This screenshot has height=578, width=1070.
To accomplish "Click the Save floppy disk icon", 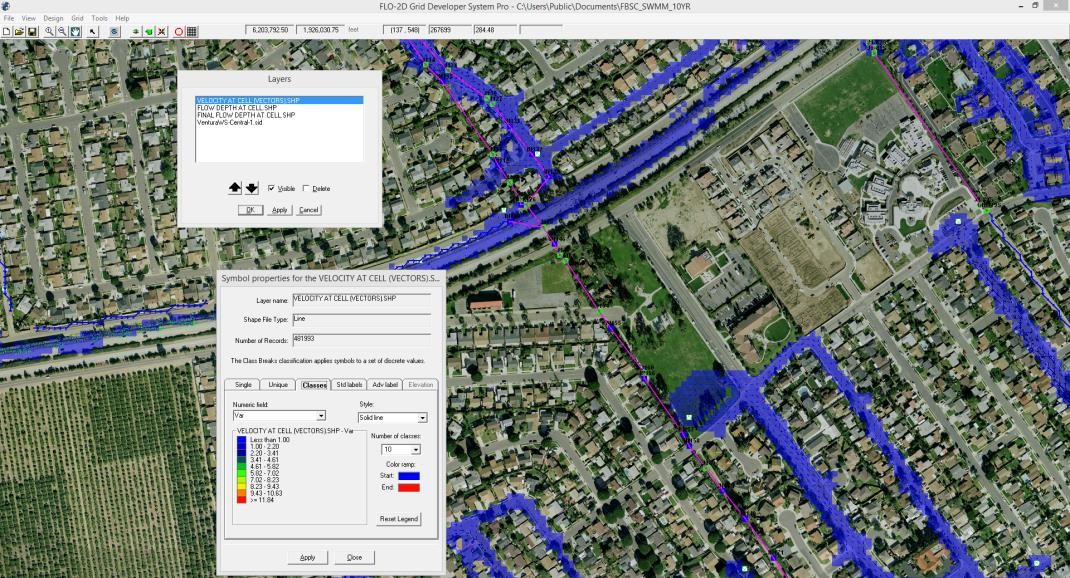I will click(x=32, y=31).
